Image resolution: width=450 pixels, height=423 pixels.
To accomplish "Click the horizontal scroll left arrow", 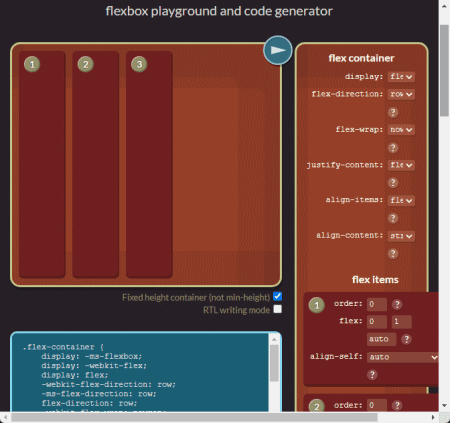I will [x=5, y=417].
